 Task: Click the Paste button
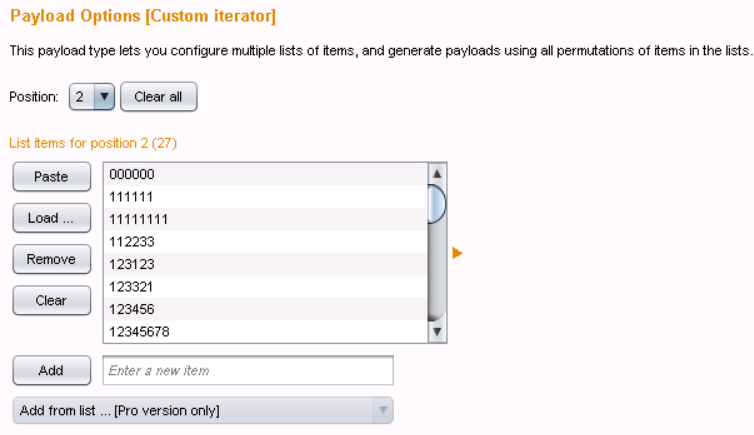(51, 177)
